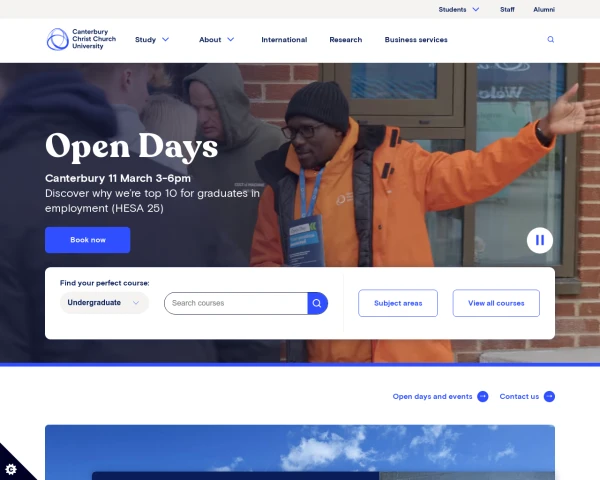Click the About menu label
This screenshot has height=480, width=600.
(210, 39)
